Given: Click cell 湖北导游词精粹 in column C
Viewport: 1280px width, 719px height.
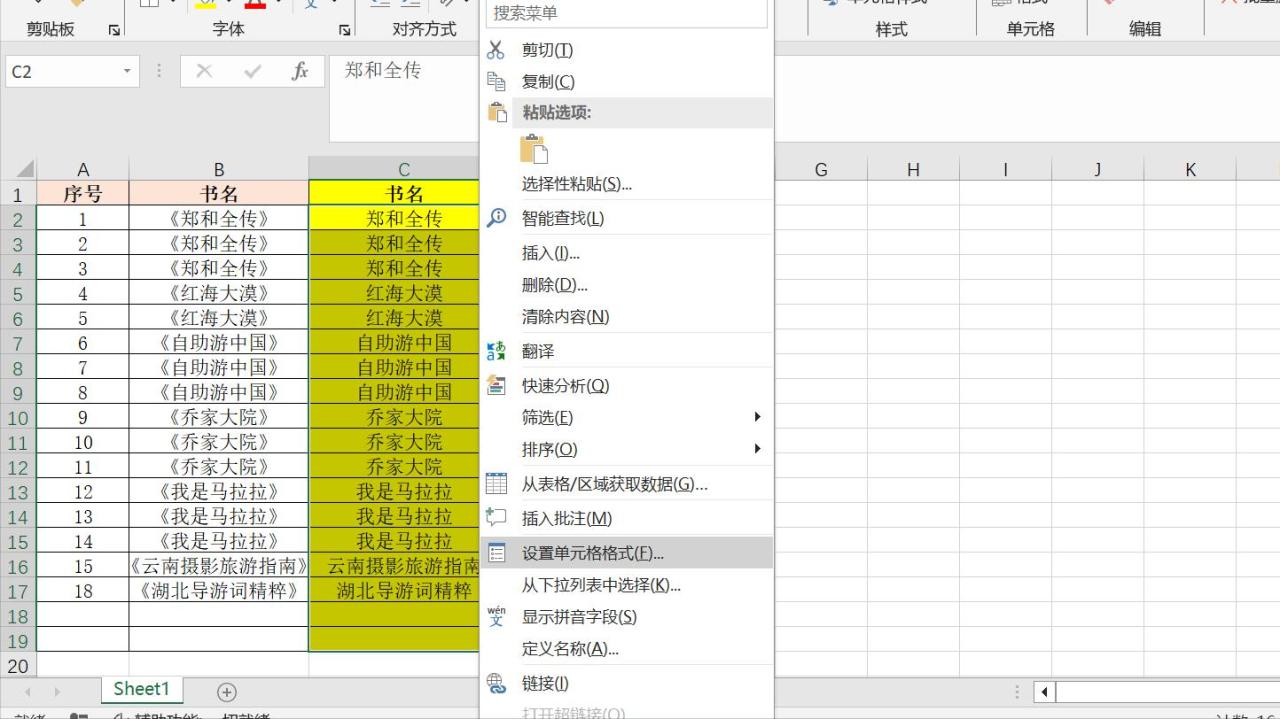Looking at the screenshot, I should [x=394, y=591].
